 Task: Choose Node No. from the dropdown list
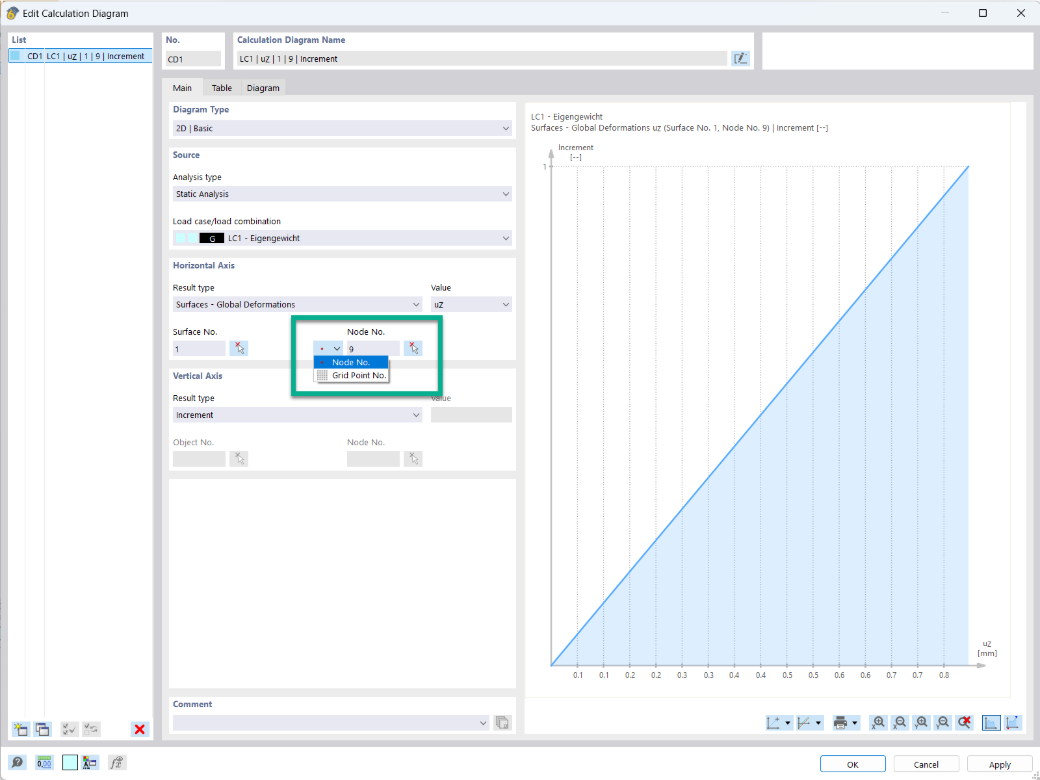pos(351,362)
